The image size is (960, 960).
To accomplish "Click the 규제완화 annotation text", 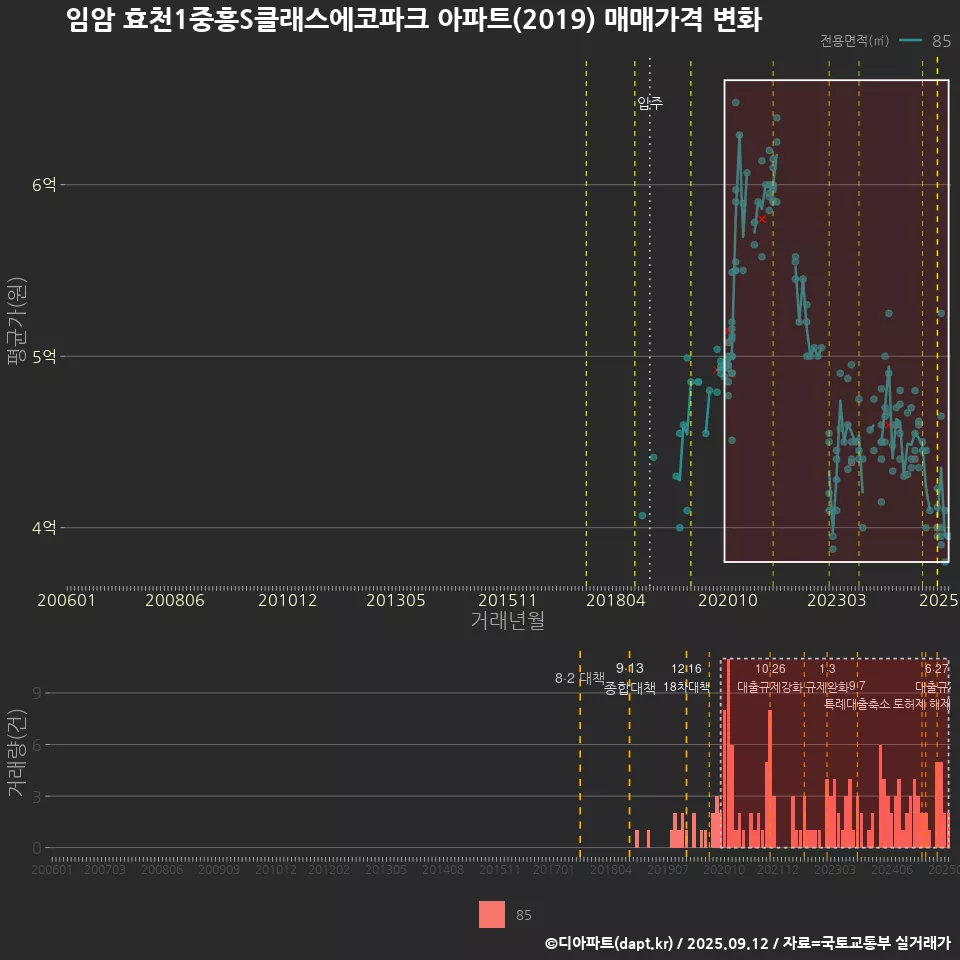I will tap(827, 686).
